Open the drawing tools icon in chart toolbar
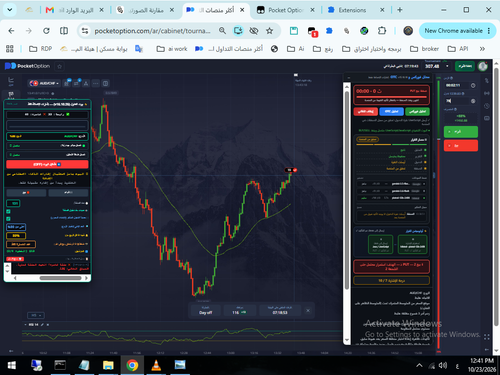This screenshot has height=375, width=500. [x=86, y=83]
